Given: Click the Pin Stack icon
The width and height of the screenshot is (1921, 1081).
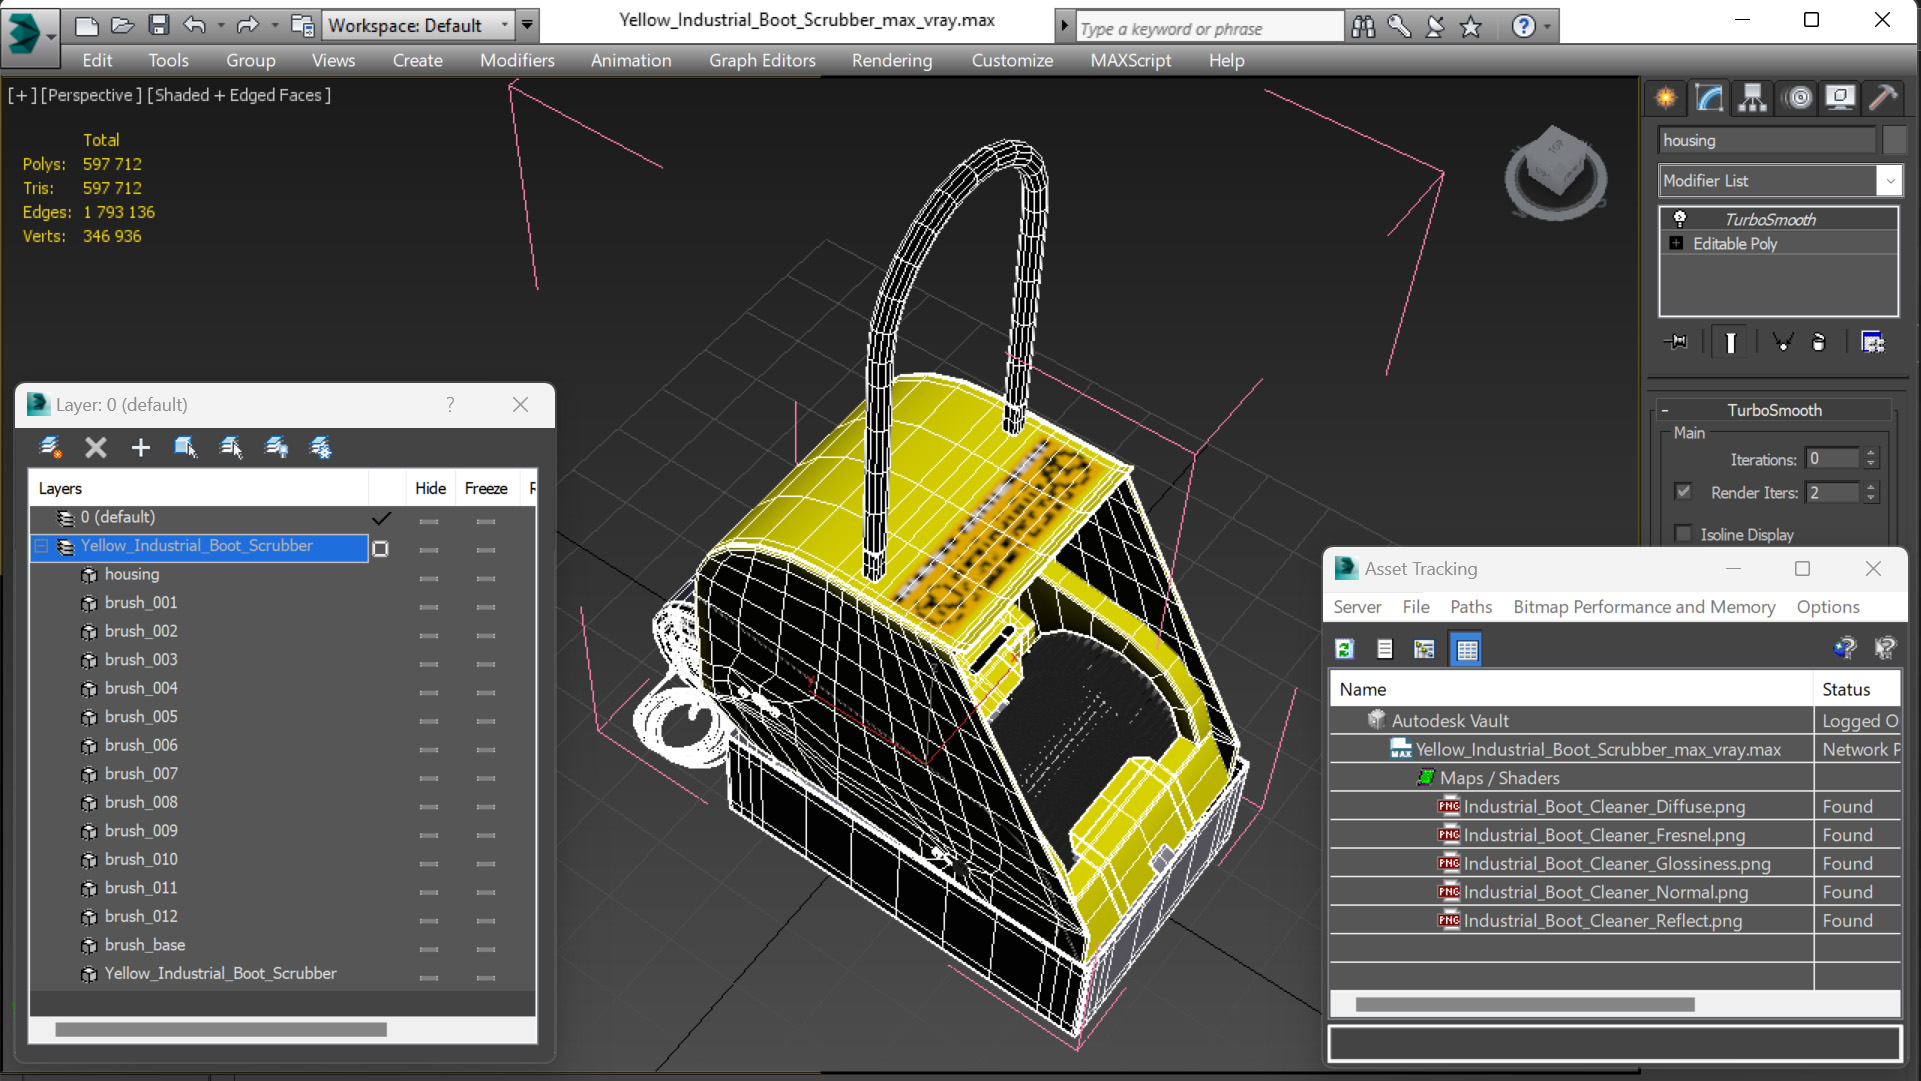Looking at the screenshot, I should 1677,342.
